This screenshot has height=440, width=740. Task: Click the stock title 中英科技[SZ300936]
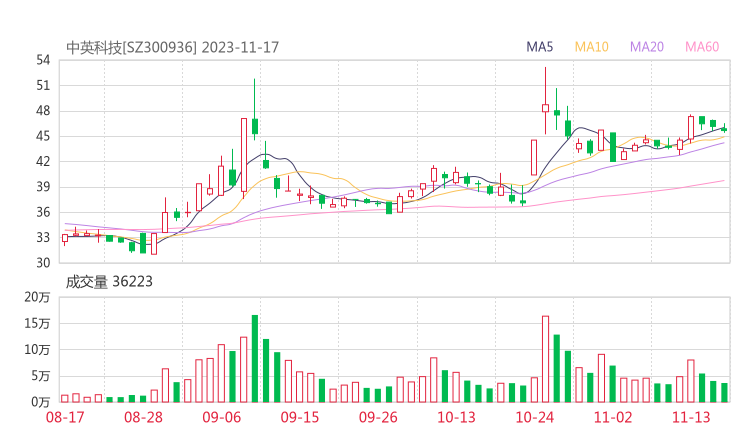(131, 47)
